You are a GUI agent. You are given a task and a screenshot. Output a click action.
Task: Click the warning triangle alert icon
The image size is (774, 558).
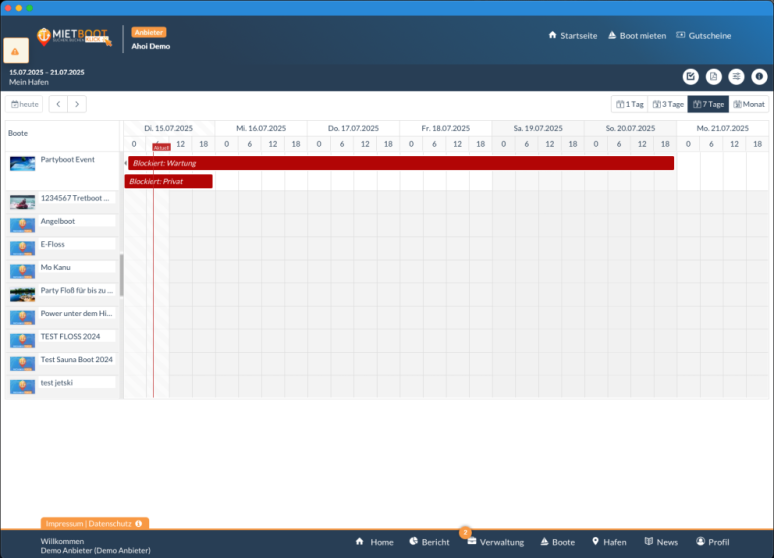(16, 51)
